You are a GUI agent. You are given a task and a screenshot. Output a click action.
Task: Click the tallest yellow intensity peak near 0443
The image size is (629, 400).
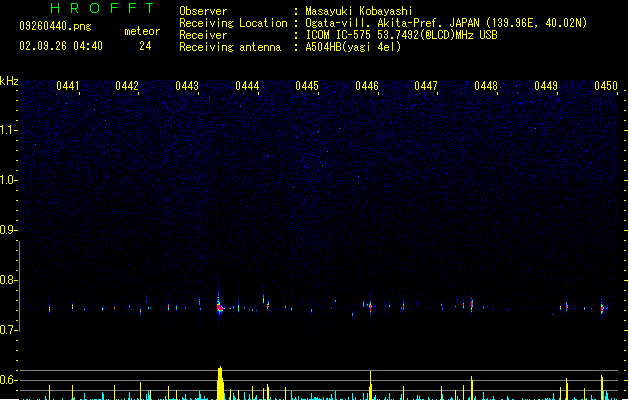point(220,383)
